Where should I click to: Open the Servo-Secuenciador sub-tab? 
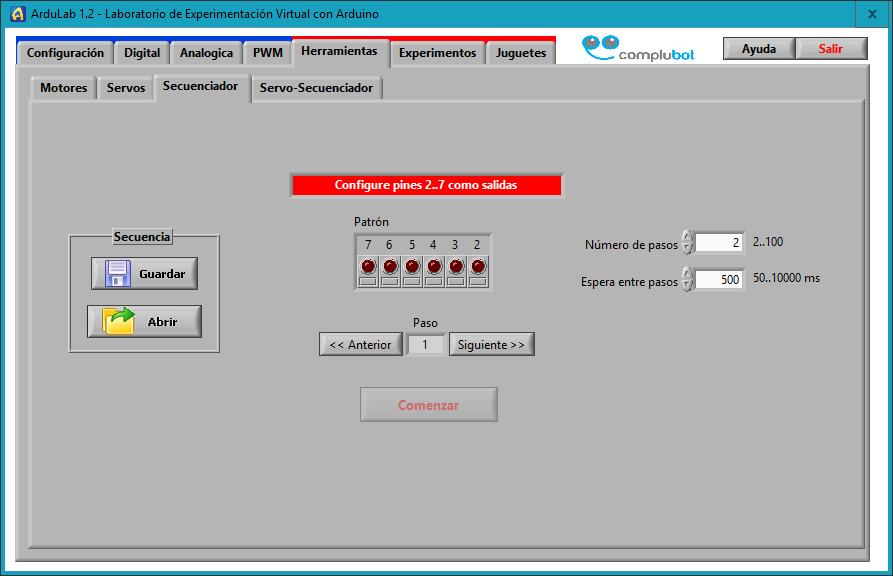(x=316, y=88)
